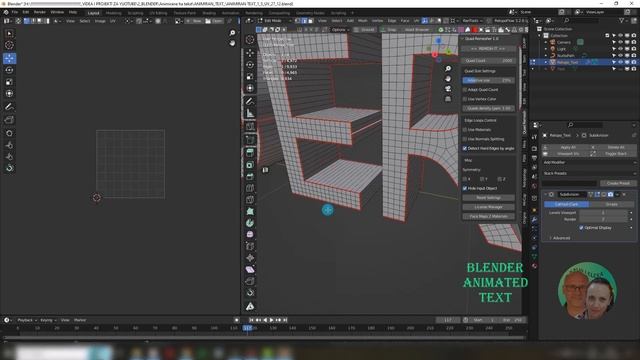Enable Use Materials checkbox
The width and height of the screenshot is (640, 360).
(465, 130)
